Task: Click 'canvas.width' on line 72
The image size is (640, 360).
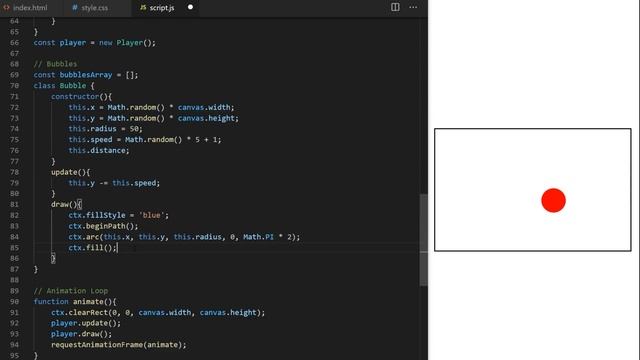Action: pyautogui.click(x=204, y=107)
